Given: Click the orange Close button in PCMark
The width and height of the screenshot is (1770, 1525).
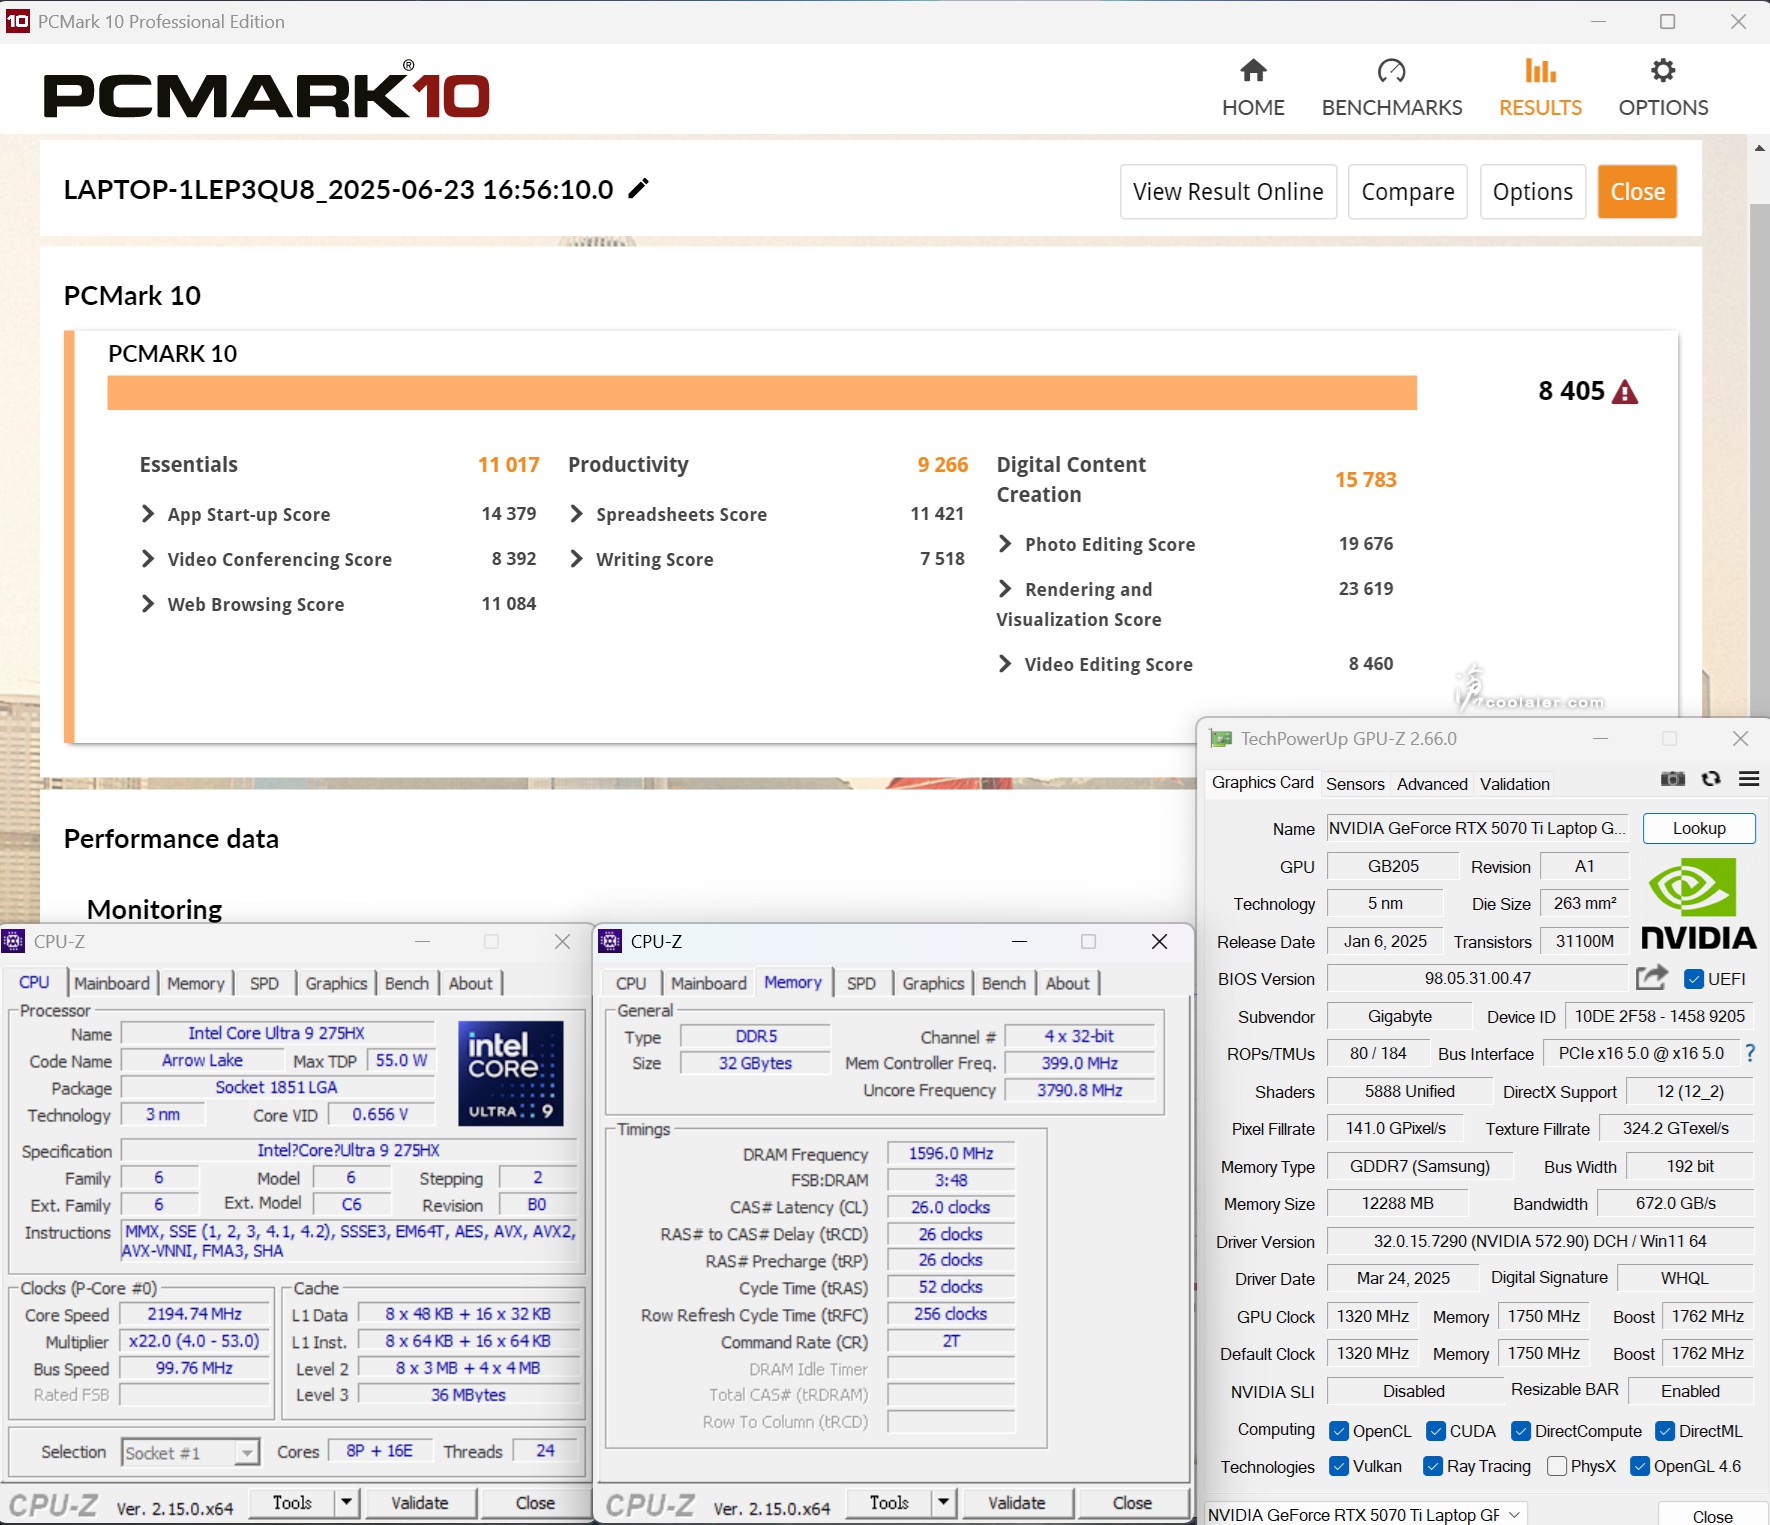Looking at the screenshot, I should click(x=1637, y=191).
